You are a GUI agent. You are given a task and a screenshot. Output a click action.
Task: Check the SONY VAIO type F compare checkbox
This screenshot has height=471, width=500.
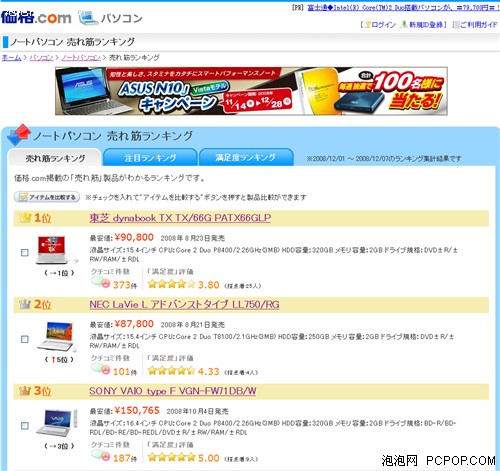[x=25, y=426]
